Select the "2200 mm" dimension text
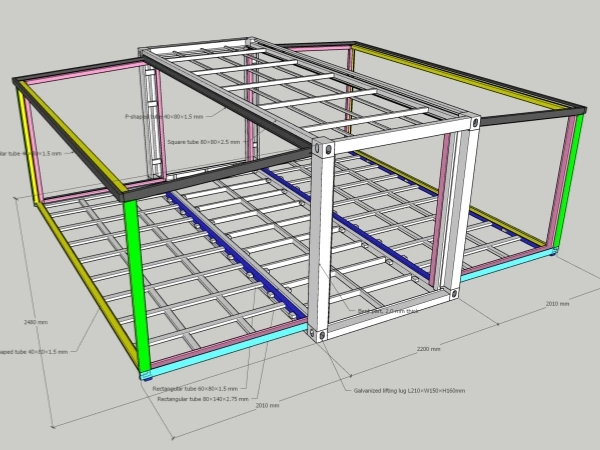 tap(428, 349)
